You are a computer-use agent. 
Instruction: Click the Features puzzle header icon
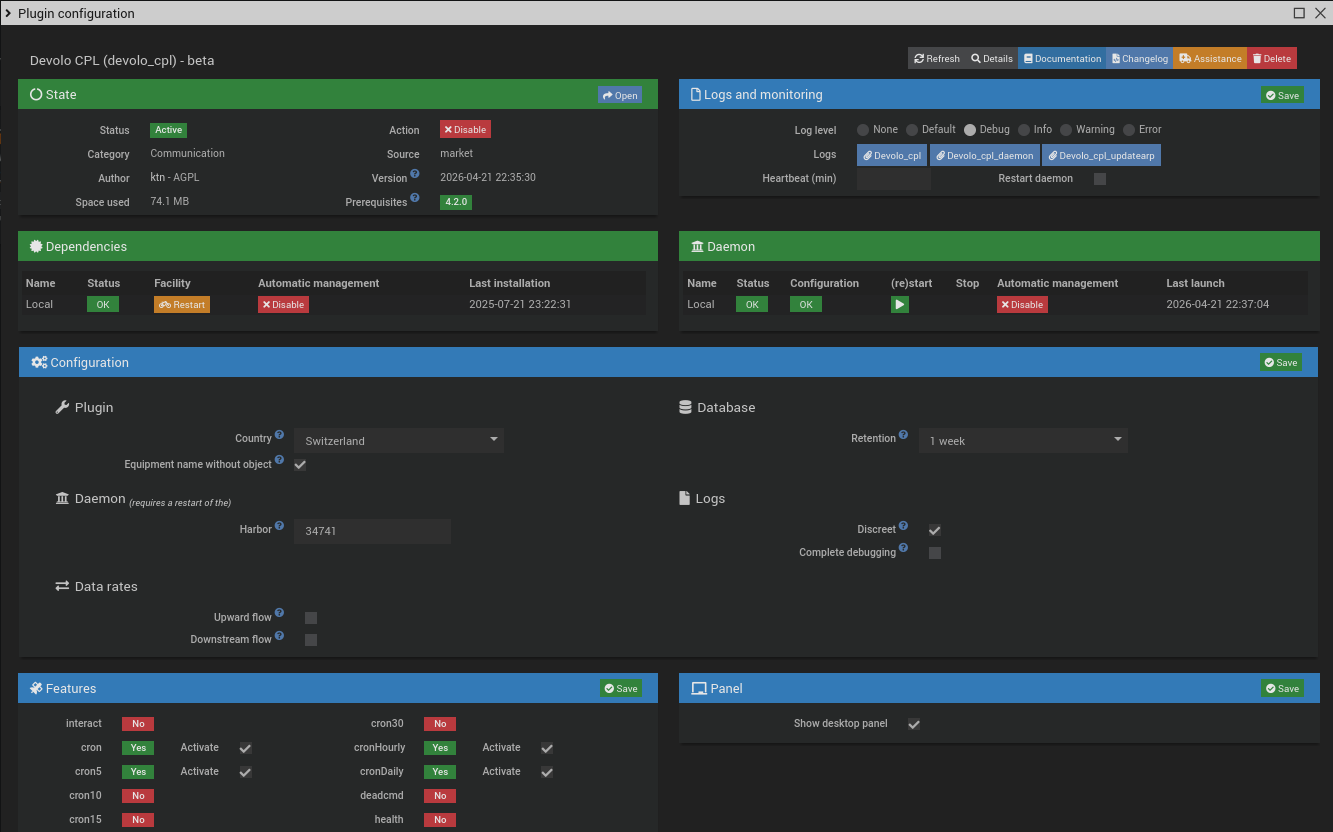click(x=36, y=689)
